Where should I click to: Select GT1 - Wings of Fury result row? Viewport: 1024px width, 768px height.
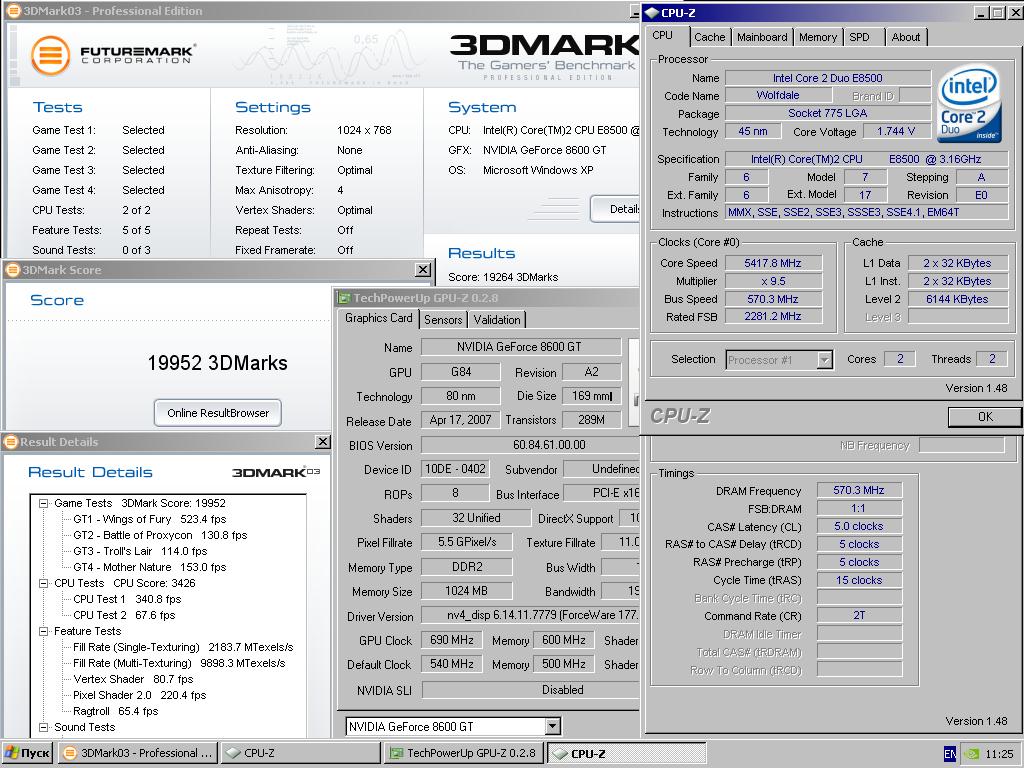point(150,519)
